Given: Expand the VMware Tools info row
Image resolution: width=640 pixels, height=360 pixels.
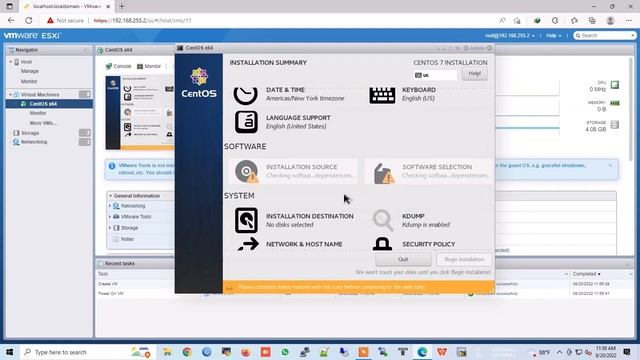Looking at the screenshot, I should point(110,217).
